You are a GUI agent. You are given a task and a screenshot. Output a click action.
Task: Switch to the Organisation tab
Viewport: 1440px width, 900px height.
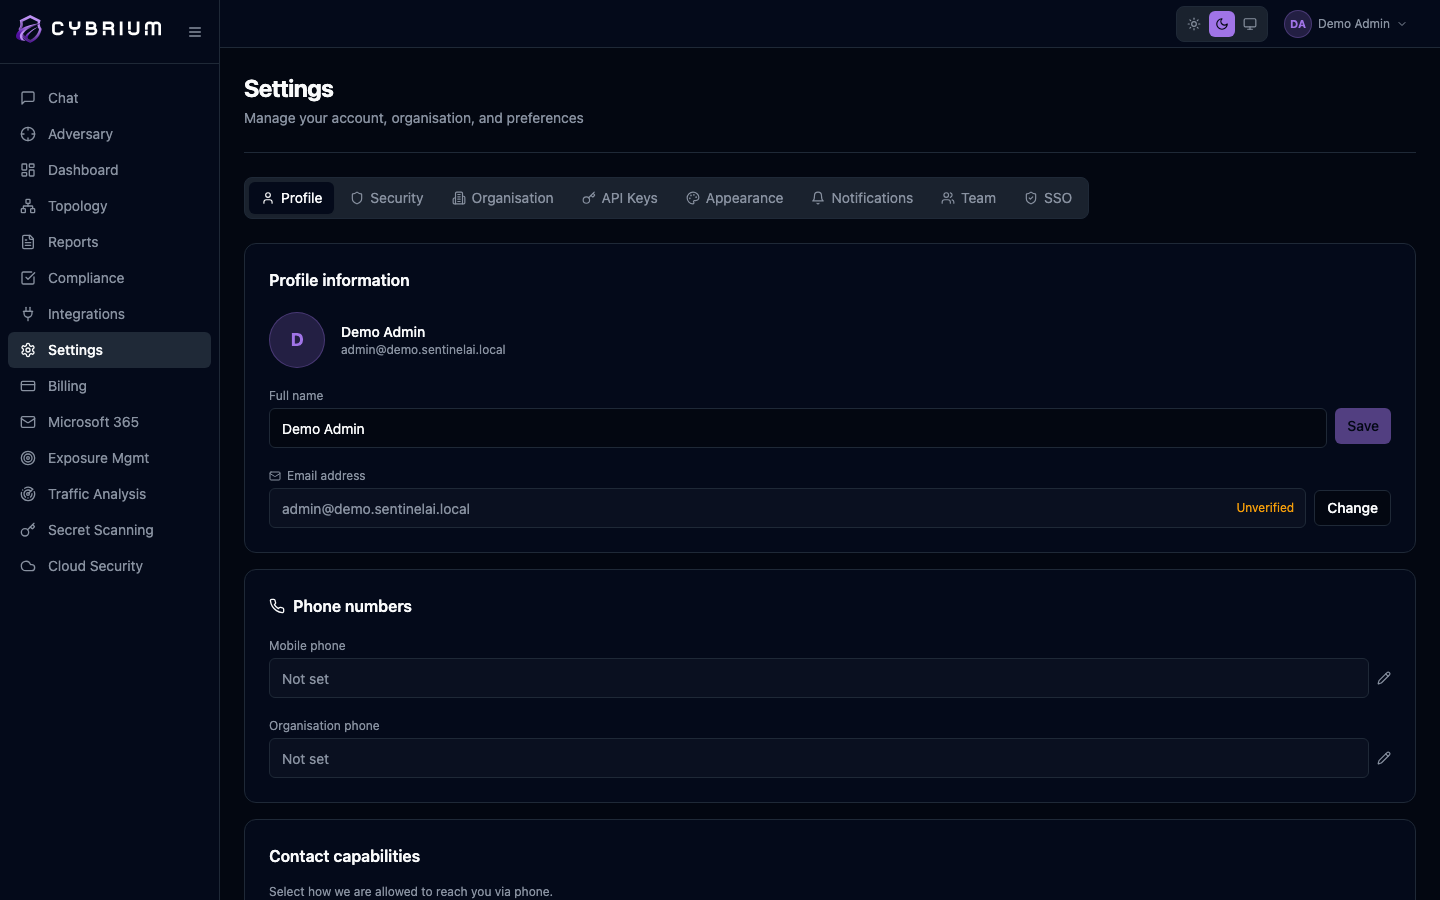coord(503,198)
